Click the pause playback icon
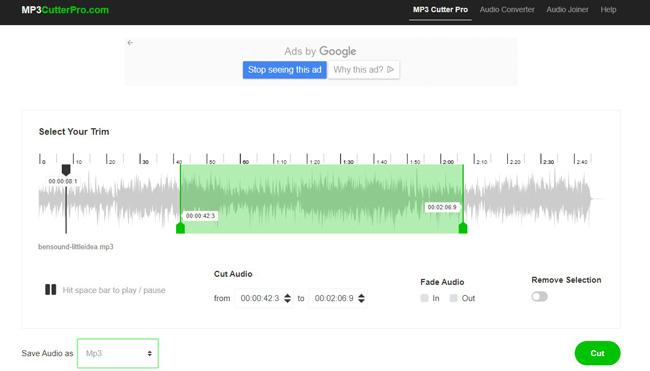Viewport: 650px width, 371px height. point(51,289)
